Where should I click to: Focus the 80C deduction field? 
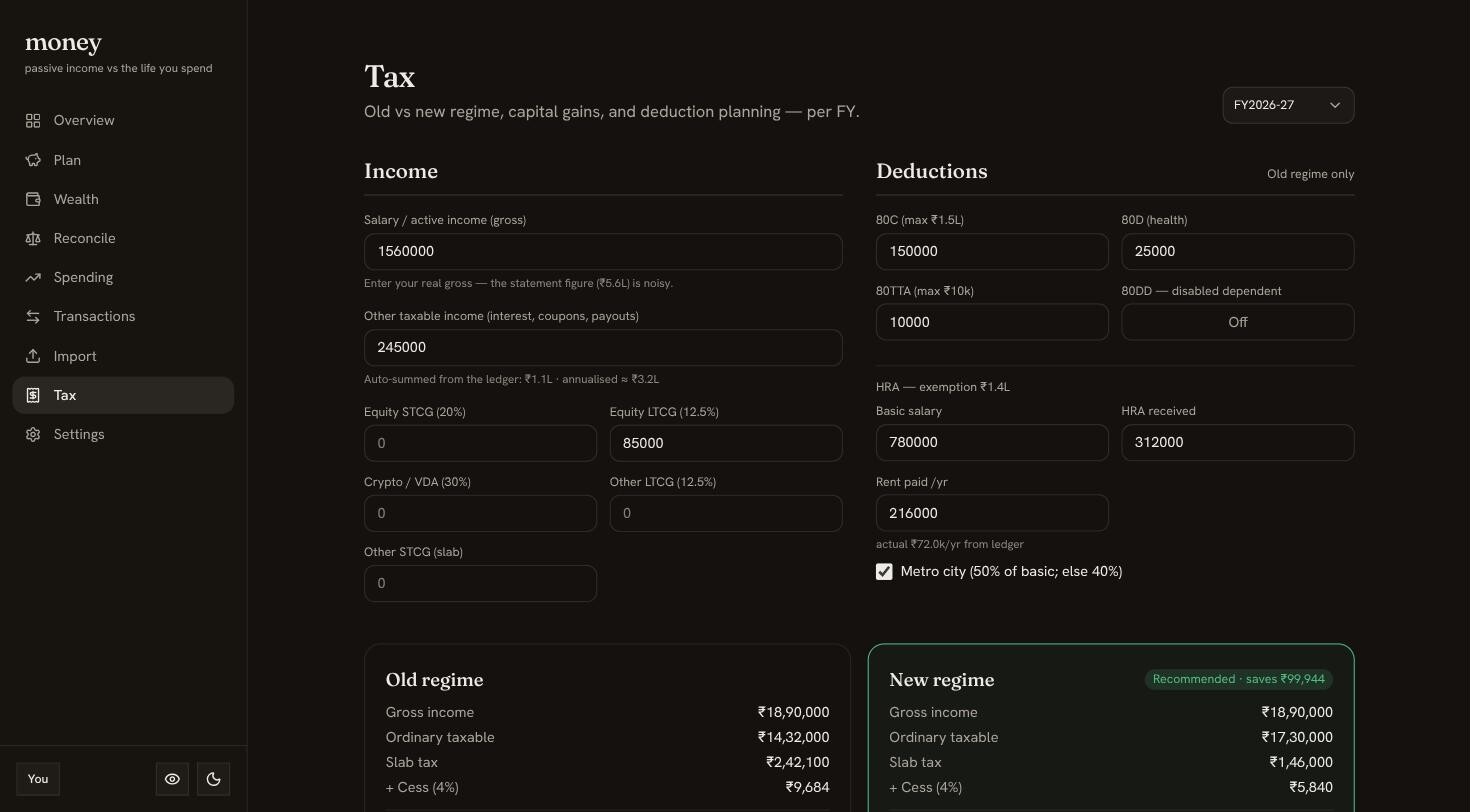(x=992, y=252)
